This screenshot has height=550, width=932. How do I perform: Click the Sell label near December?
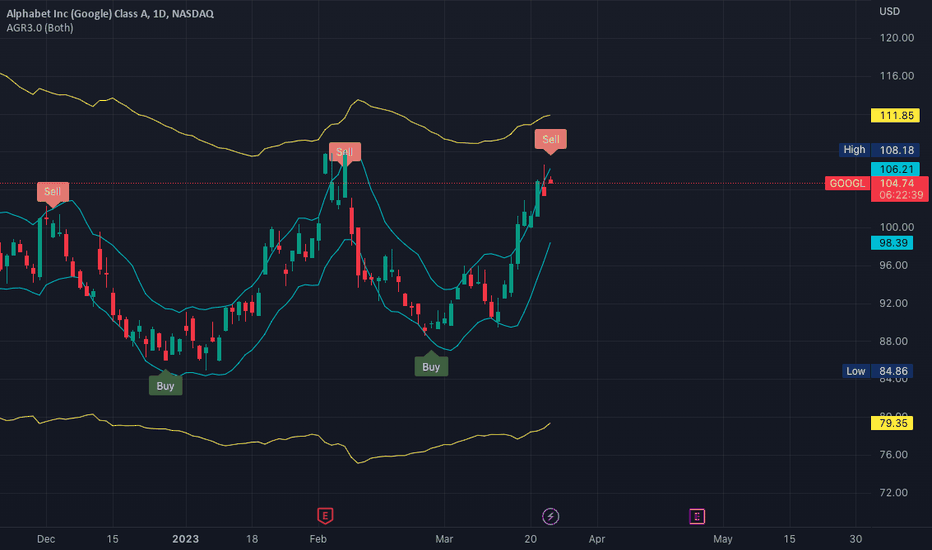(52, 191)
